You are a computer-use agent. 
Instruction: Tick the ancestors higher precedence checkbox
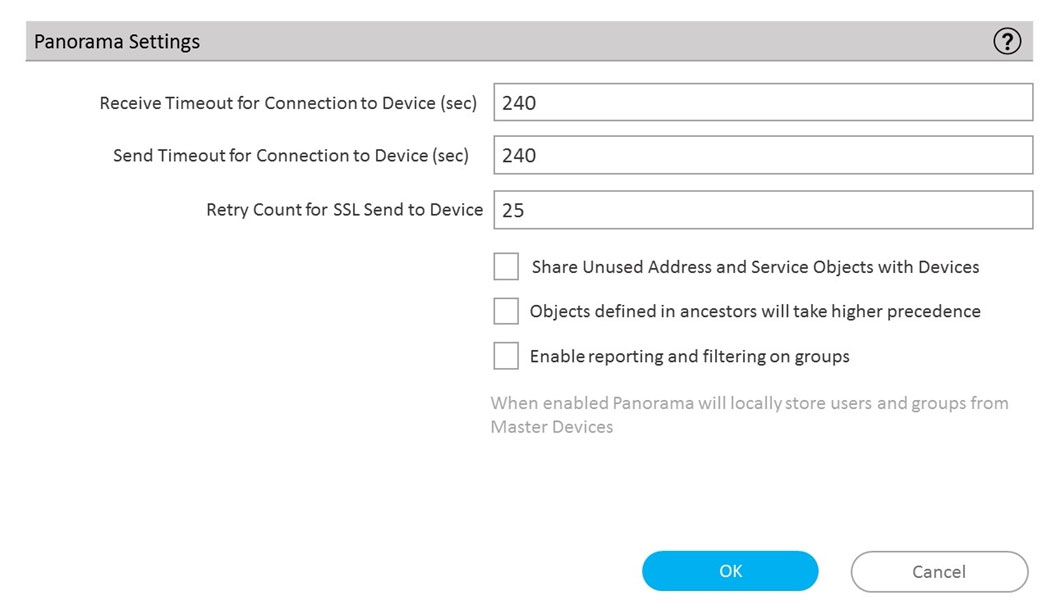506,311
